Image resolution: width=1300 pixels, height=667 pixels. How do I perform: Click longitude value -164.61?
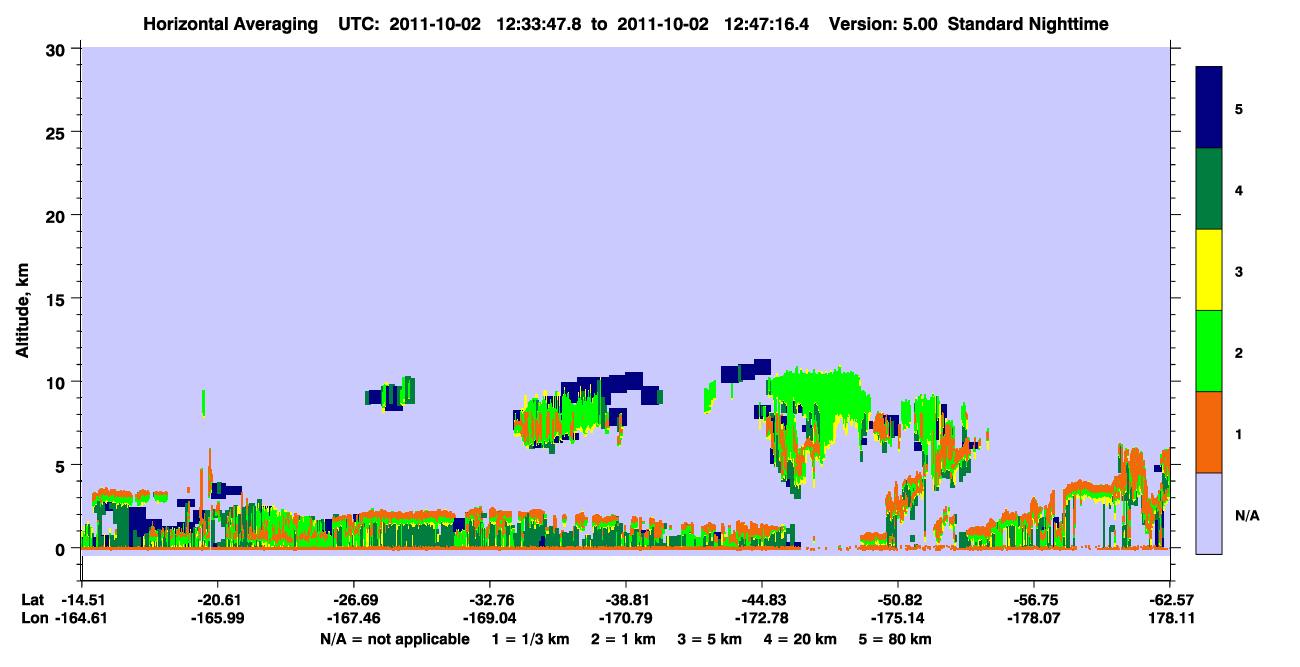[81, 619]
